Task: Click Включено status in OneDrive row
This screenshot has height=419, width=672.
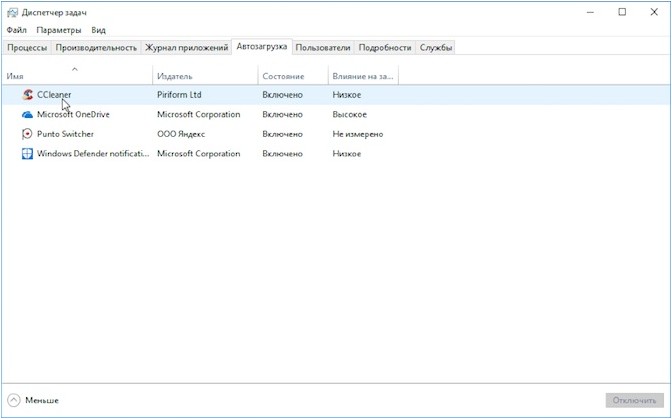Action: [282, 114]
